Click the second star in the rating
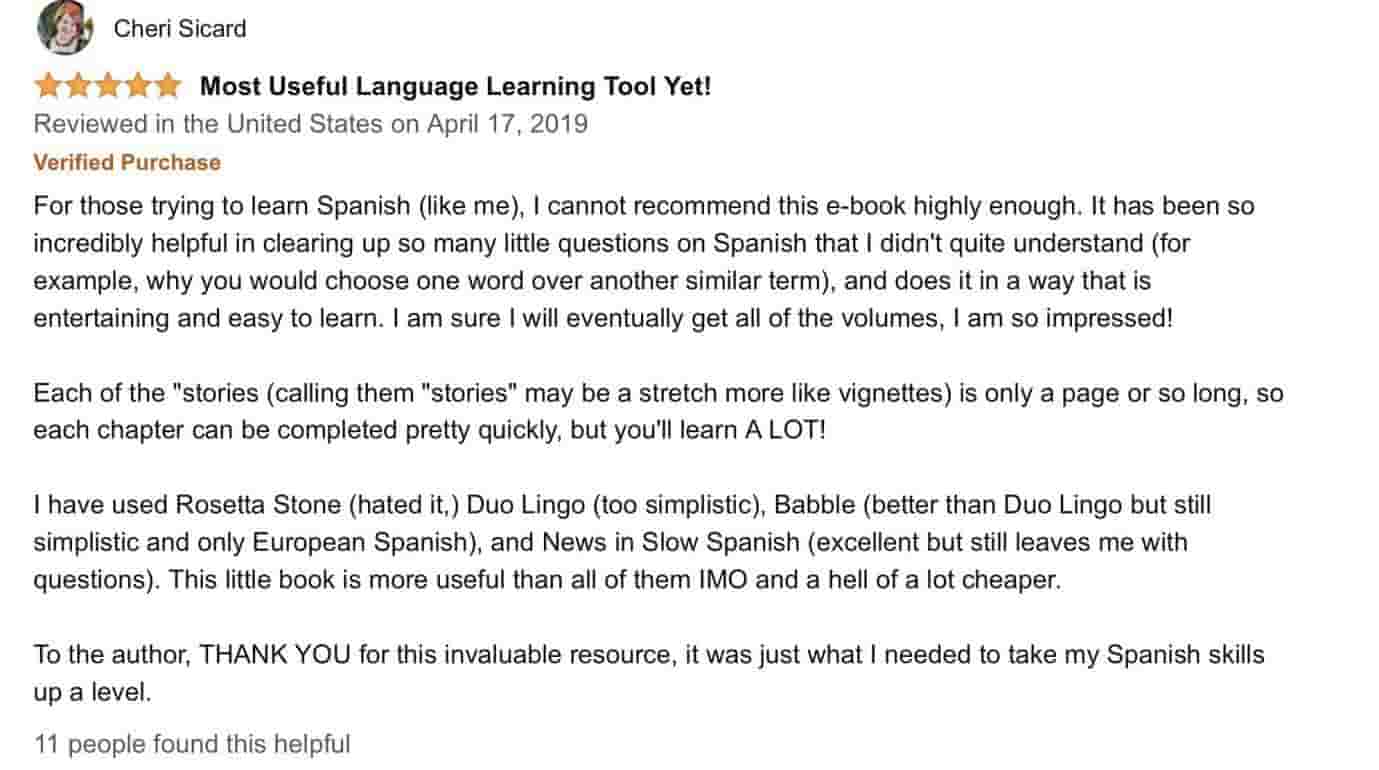 coord(78,86)
